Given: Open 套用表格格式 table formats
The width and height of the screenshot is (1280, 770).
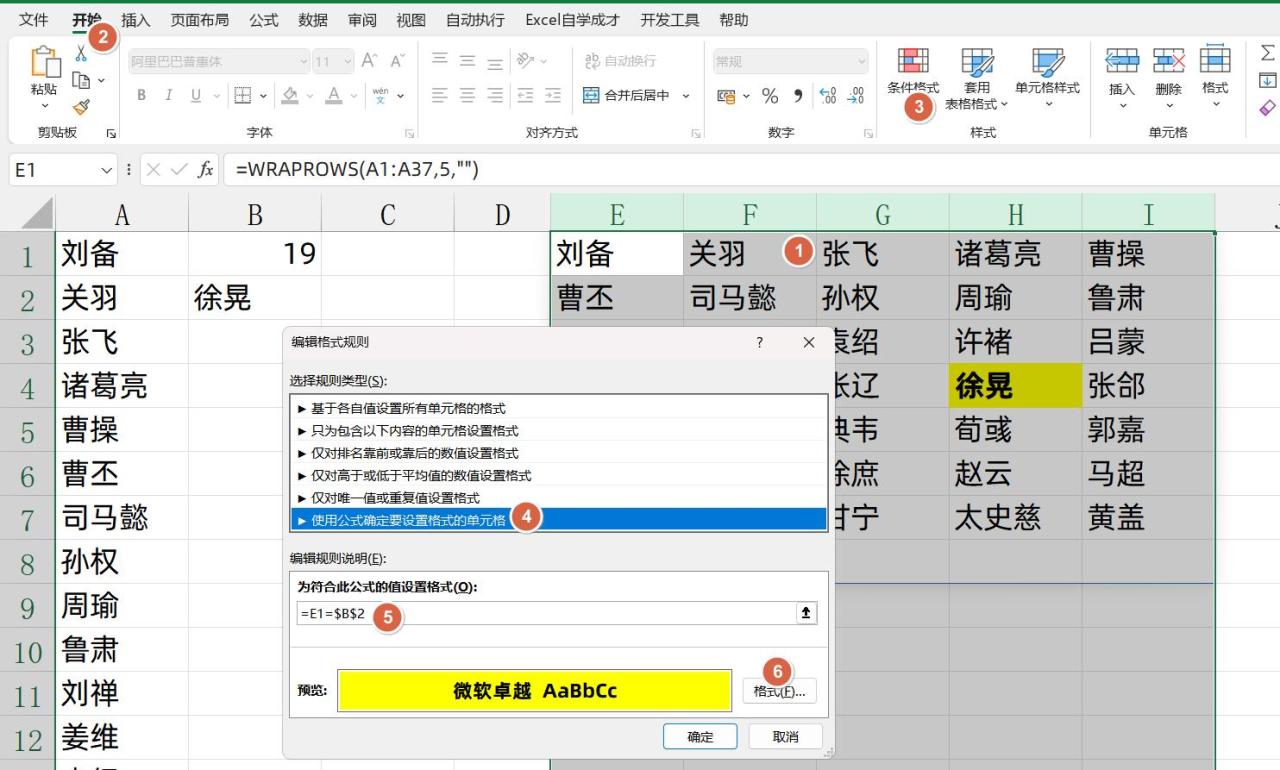Looking at the screenshot, I should [x=977, y=78].
